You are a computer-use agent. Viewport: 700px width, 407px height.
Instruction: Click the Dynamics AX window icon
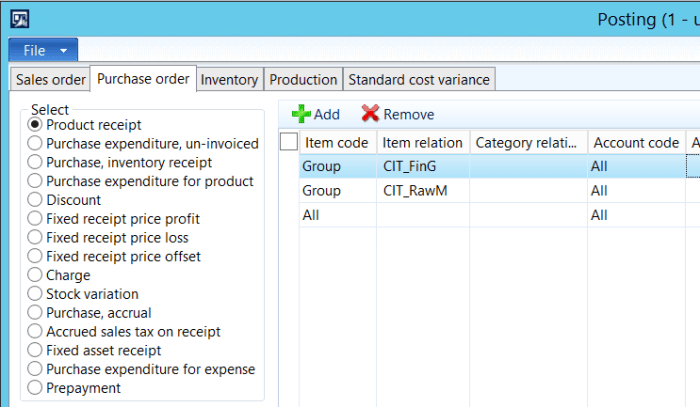tap(20, 19)
